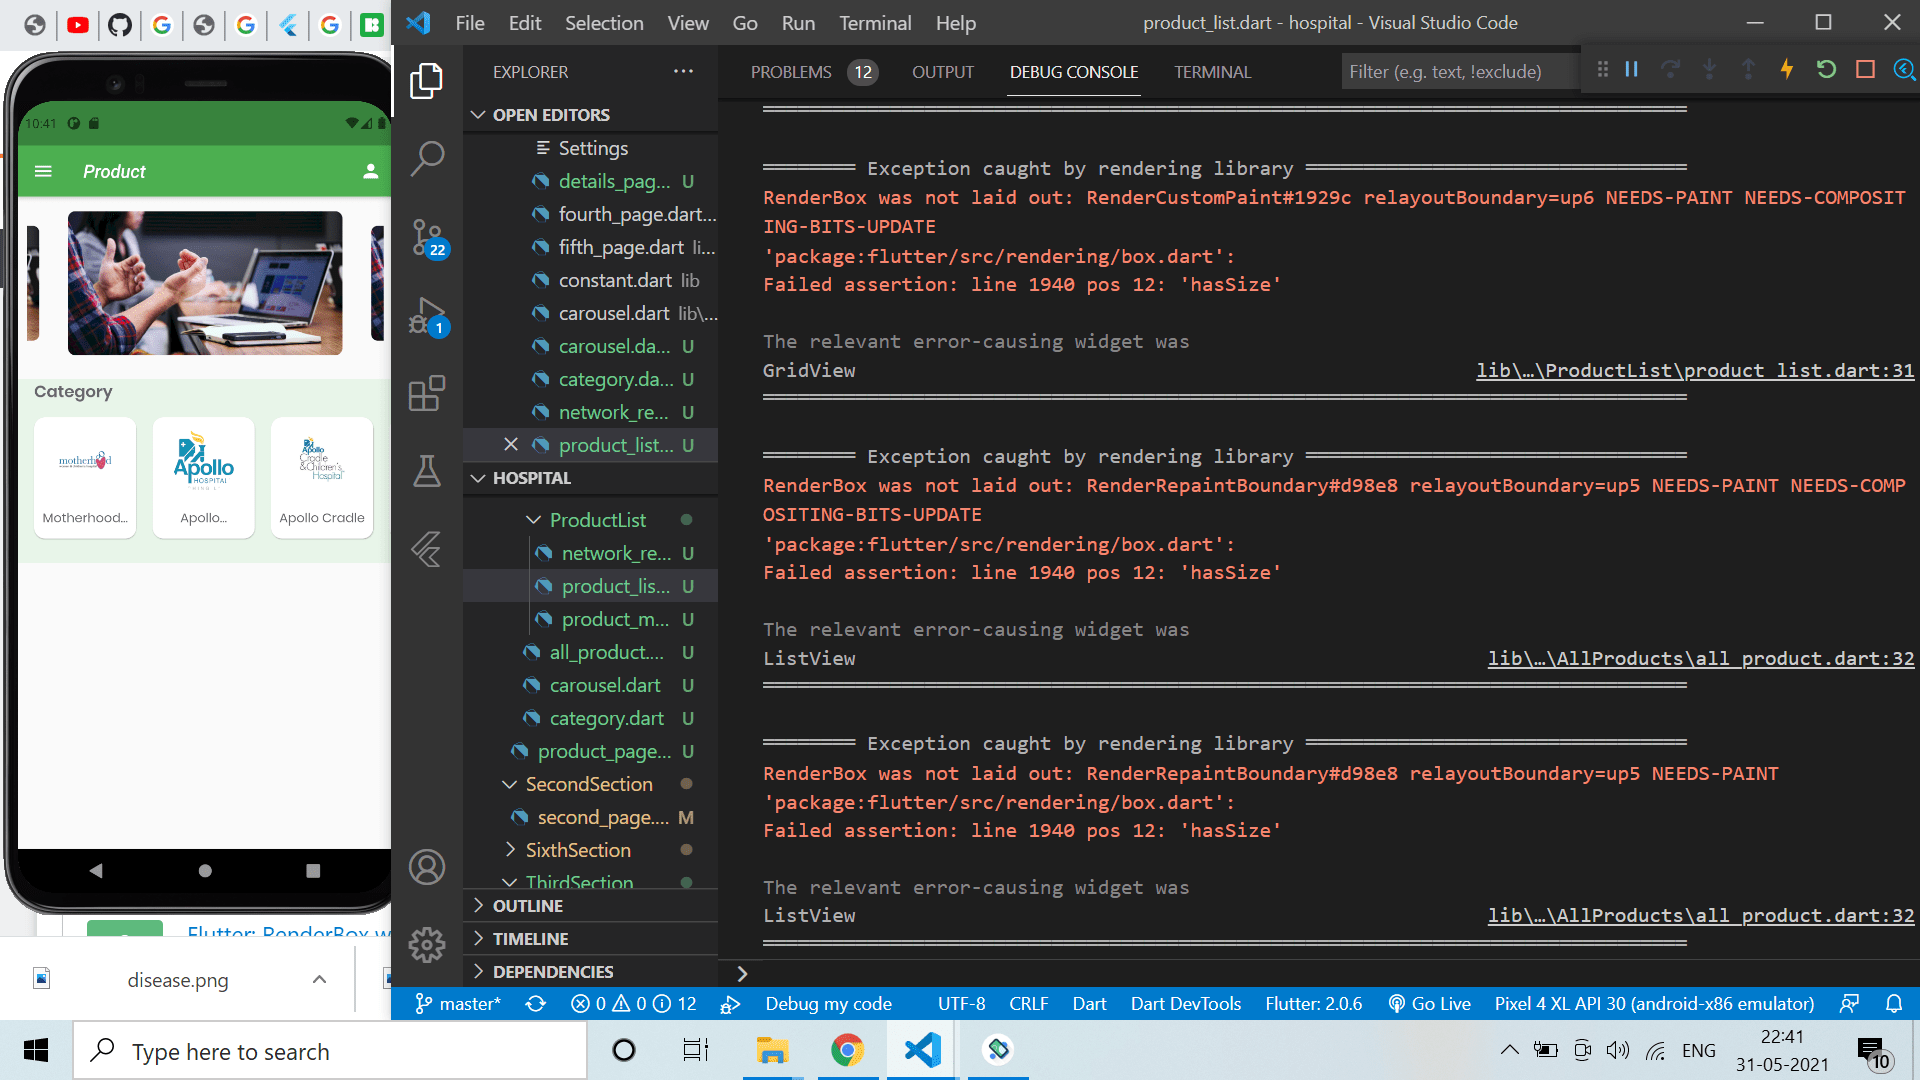Click Go Live in status bar
Image resolution: width=1920 pixels, height=1080 pixels.
point(1430,1004)
